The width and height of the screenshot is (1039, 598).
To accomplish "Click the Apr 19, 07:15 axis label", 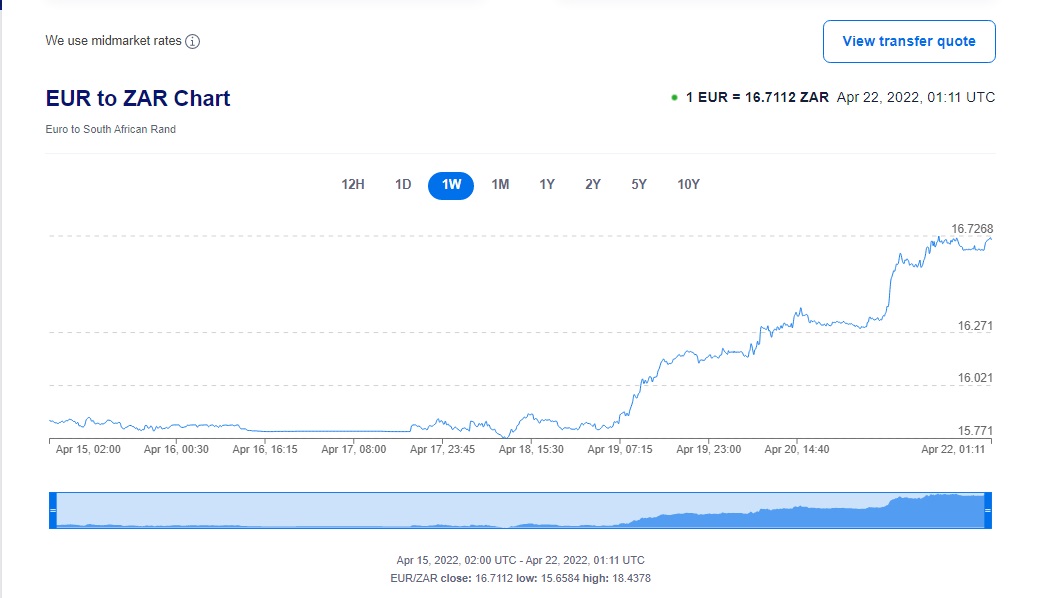I will pyautogui.click(x=620, y=450).
